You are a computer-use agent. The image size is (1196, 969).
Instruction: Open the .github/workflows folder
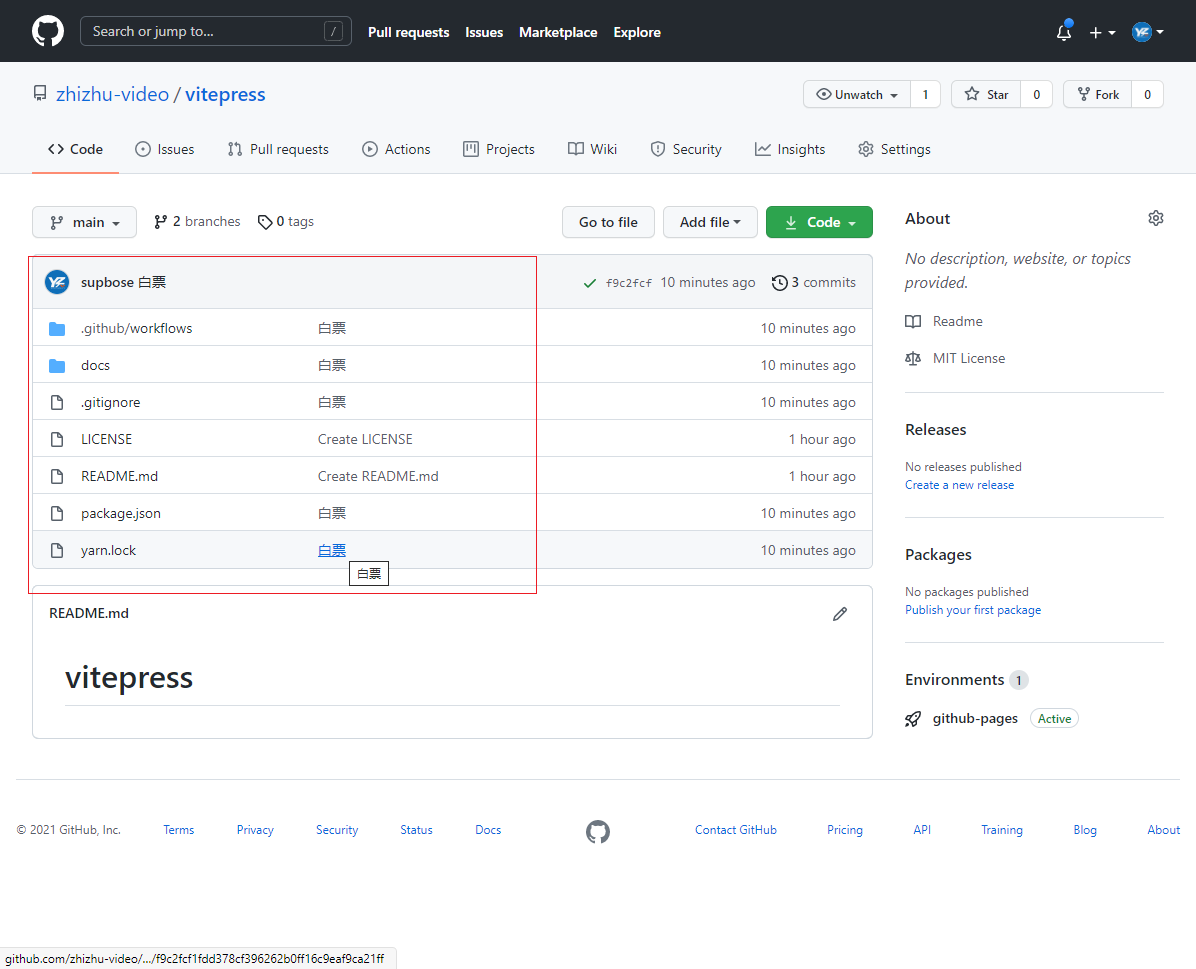pyautogui.click(x=137, y=329)
